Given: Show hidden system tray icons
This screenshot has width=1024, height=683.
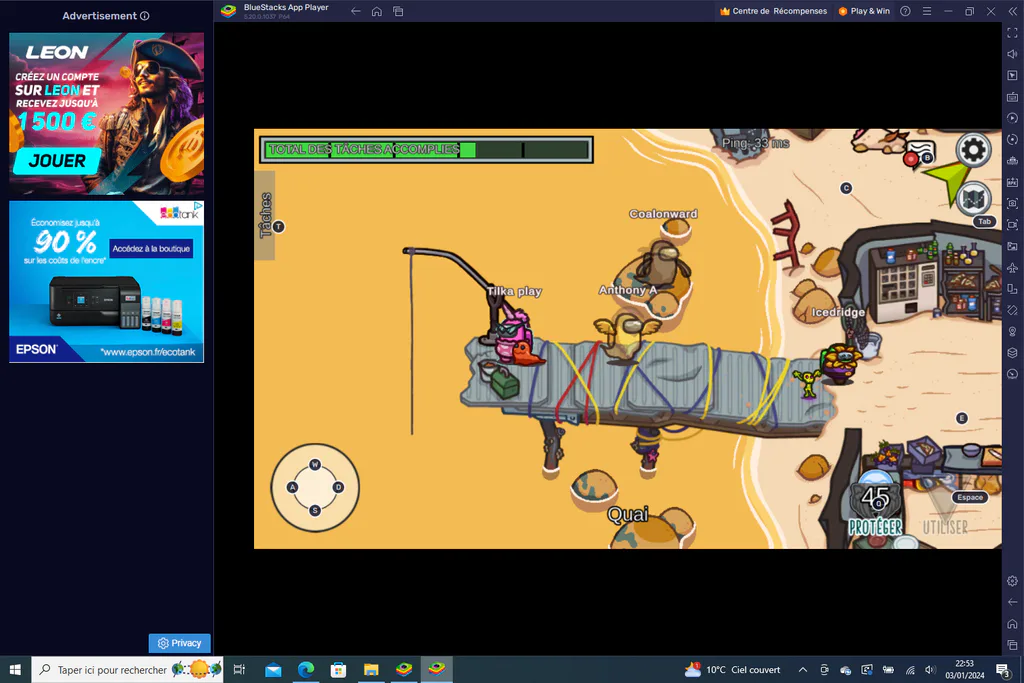Looking at the screenshot, I should [803, 669].
